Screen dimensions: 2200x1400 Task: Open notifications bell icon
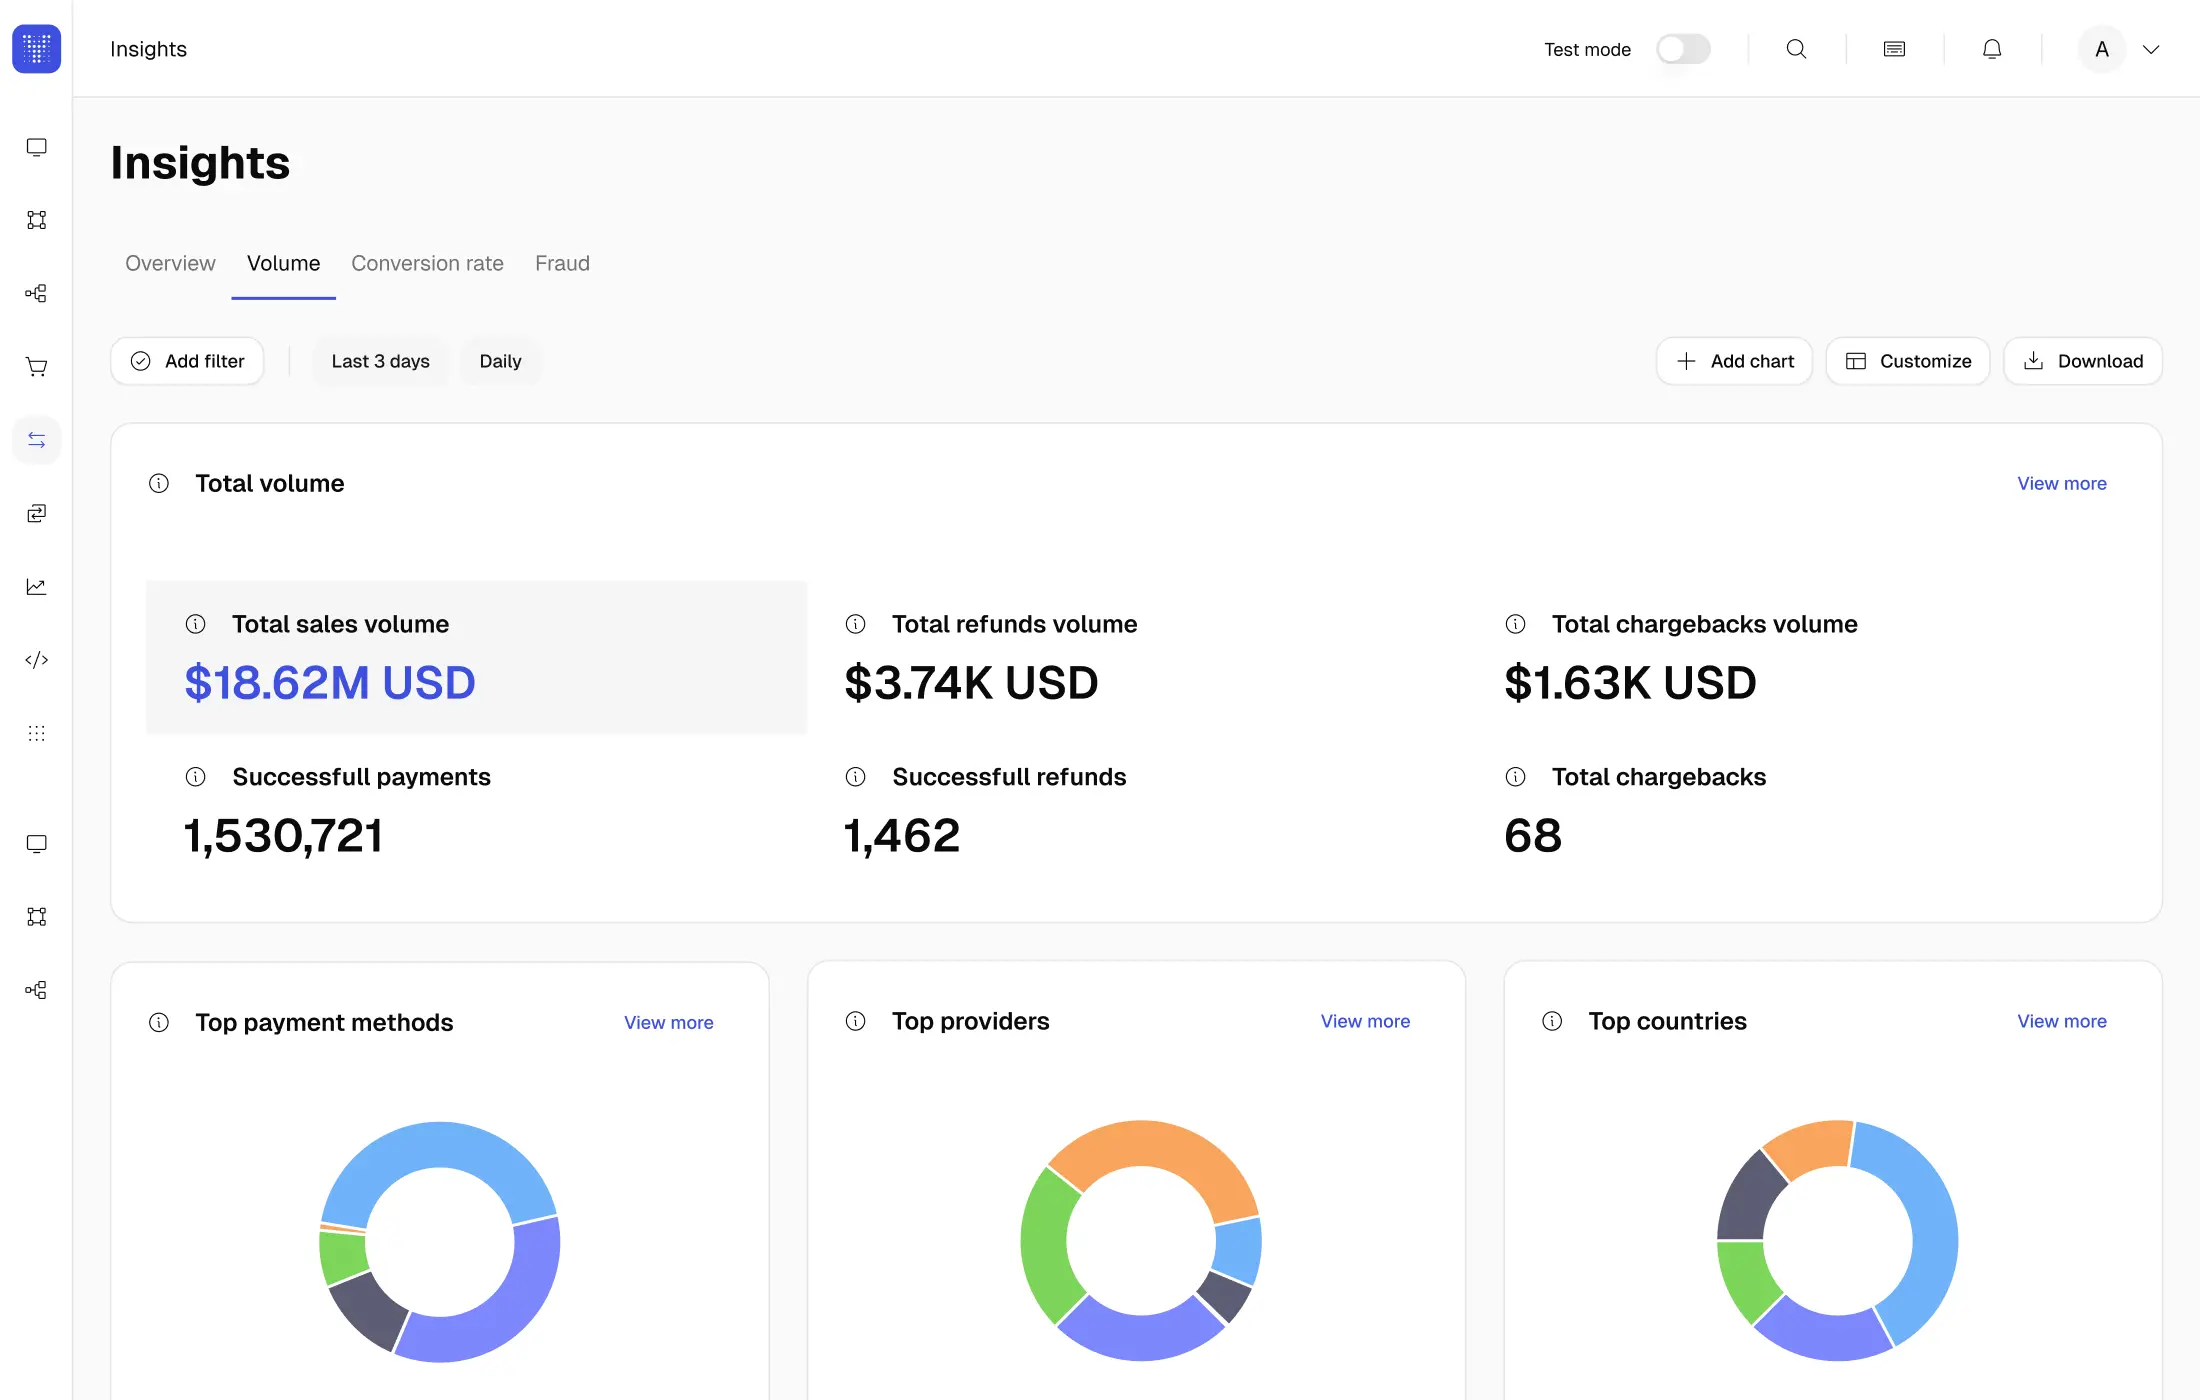[x=1992, y=49]
